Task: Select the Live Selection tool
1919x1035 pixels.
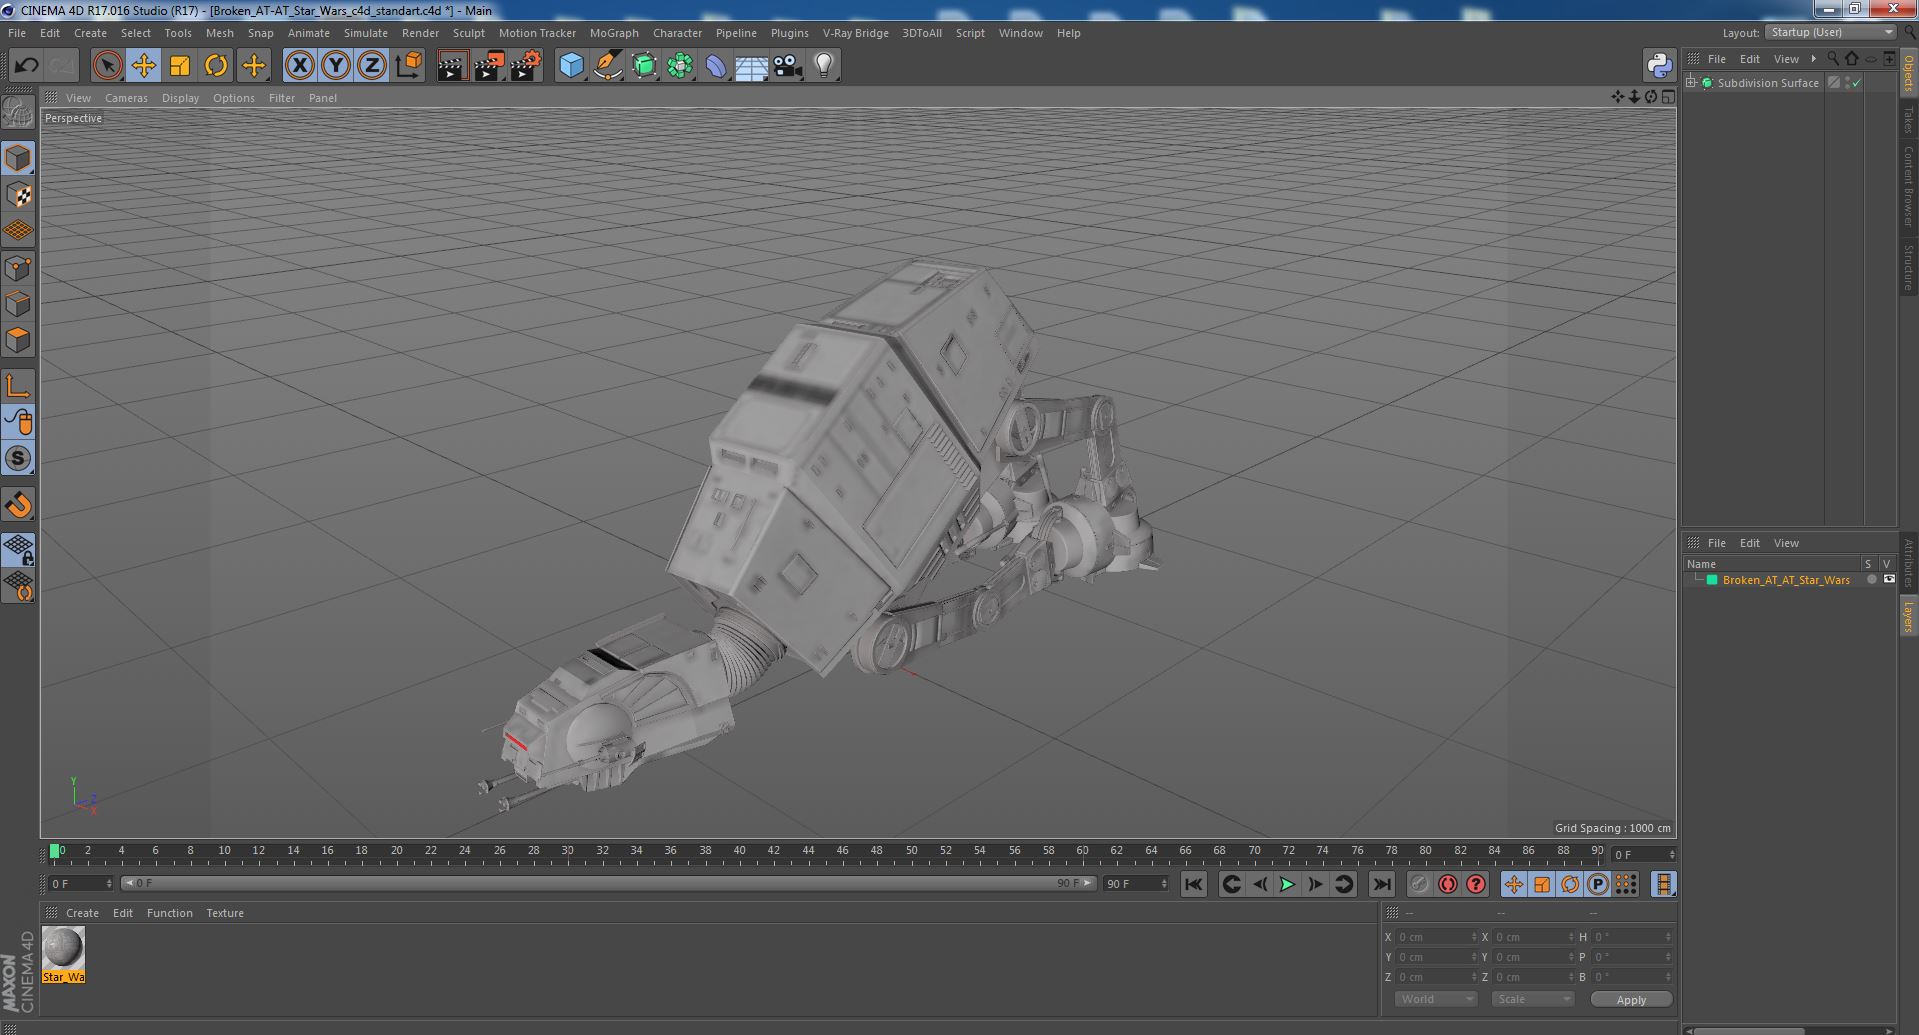Action: point(107,66)
